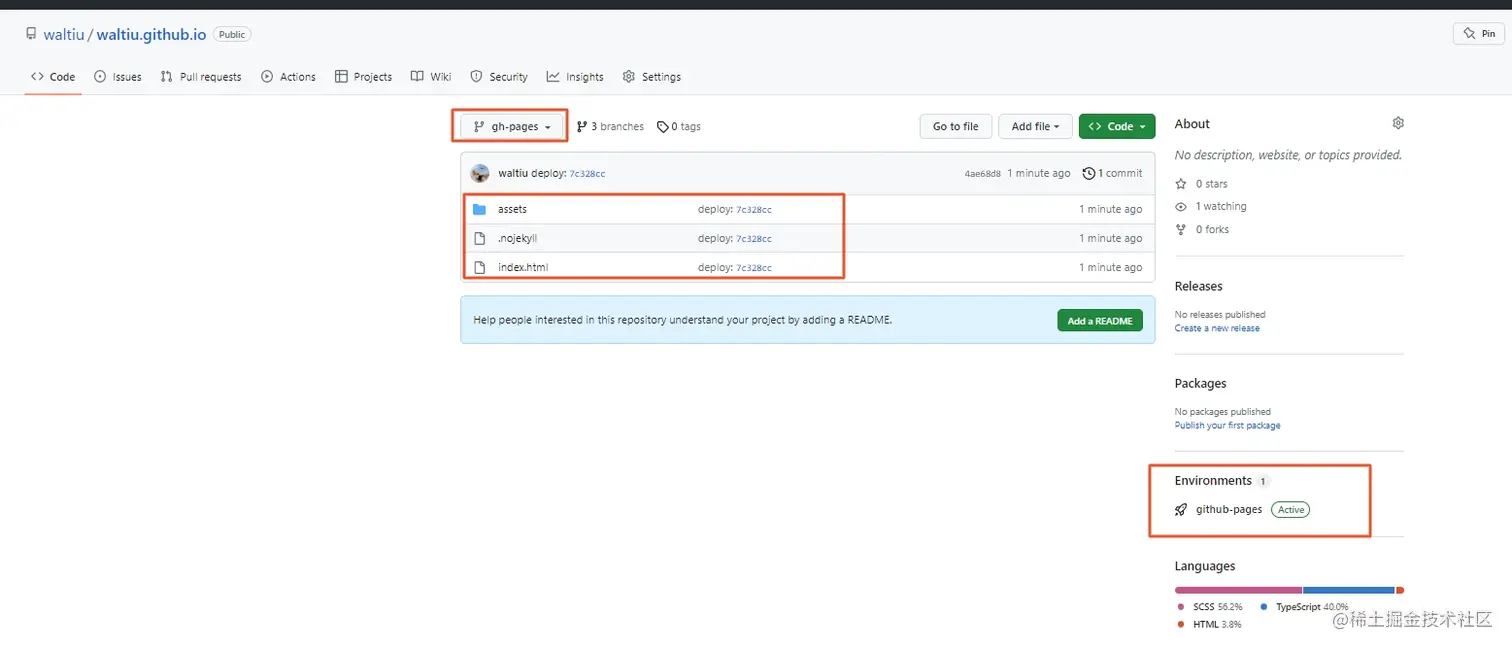Open the assets folder
This screenshot has height=649, width=1512.
click(512, 210)
